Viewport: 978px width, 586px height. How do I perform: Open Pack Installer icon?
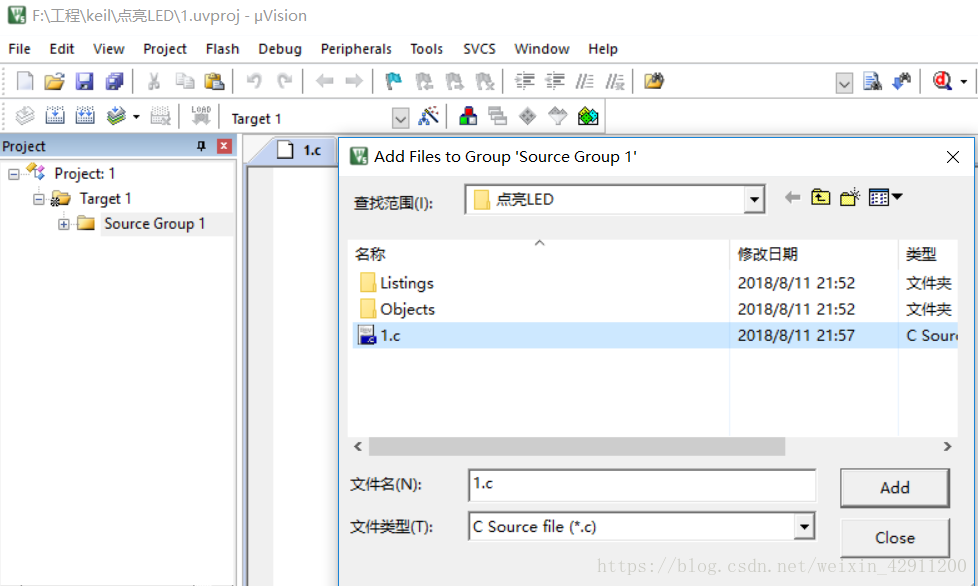[x=588, y=116]
